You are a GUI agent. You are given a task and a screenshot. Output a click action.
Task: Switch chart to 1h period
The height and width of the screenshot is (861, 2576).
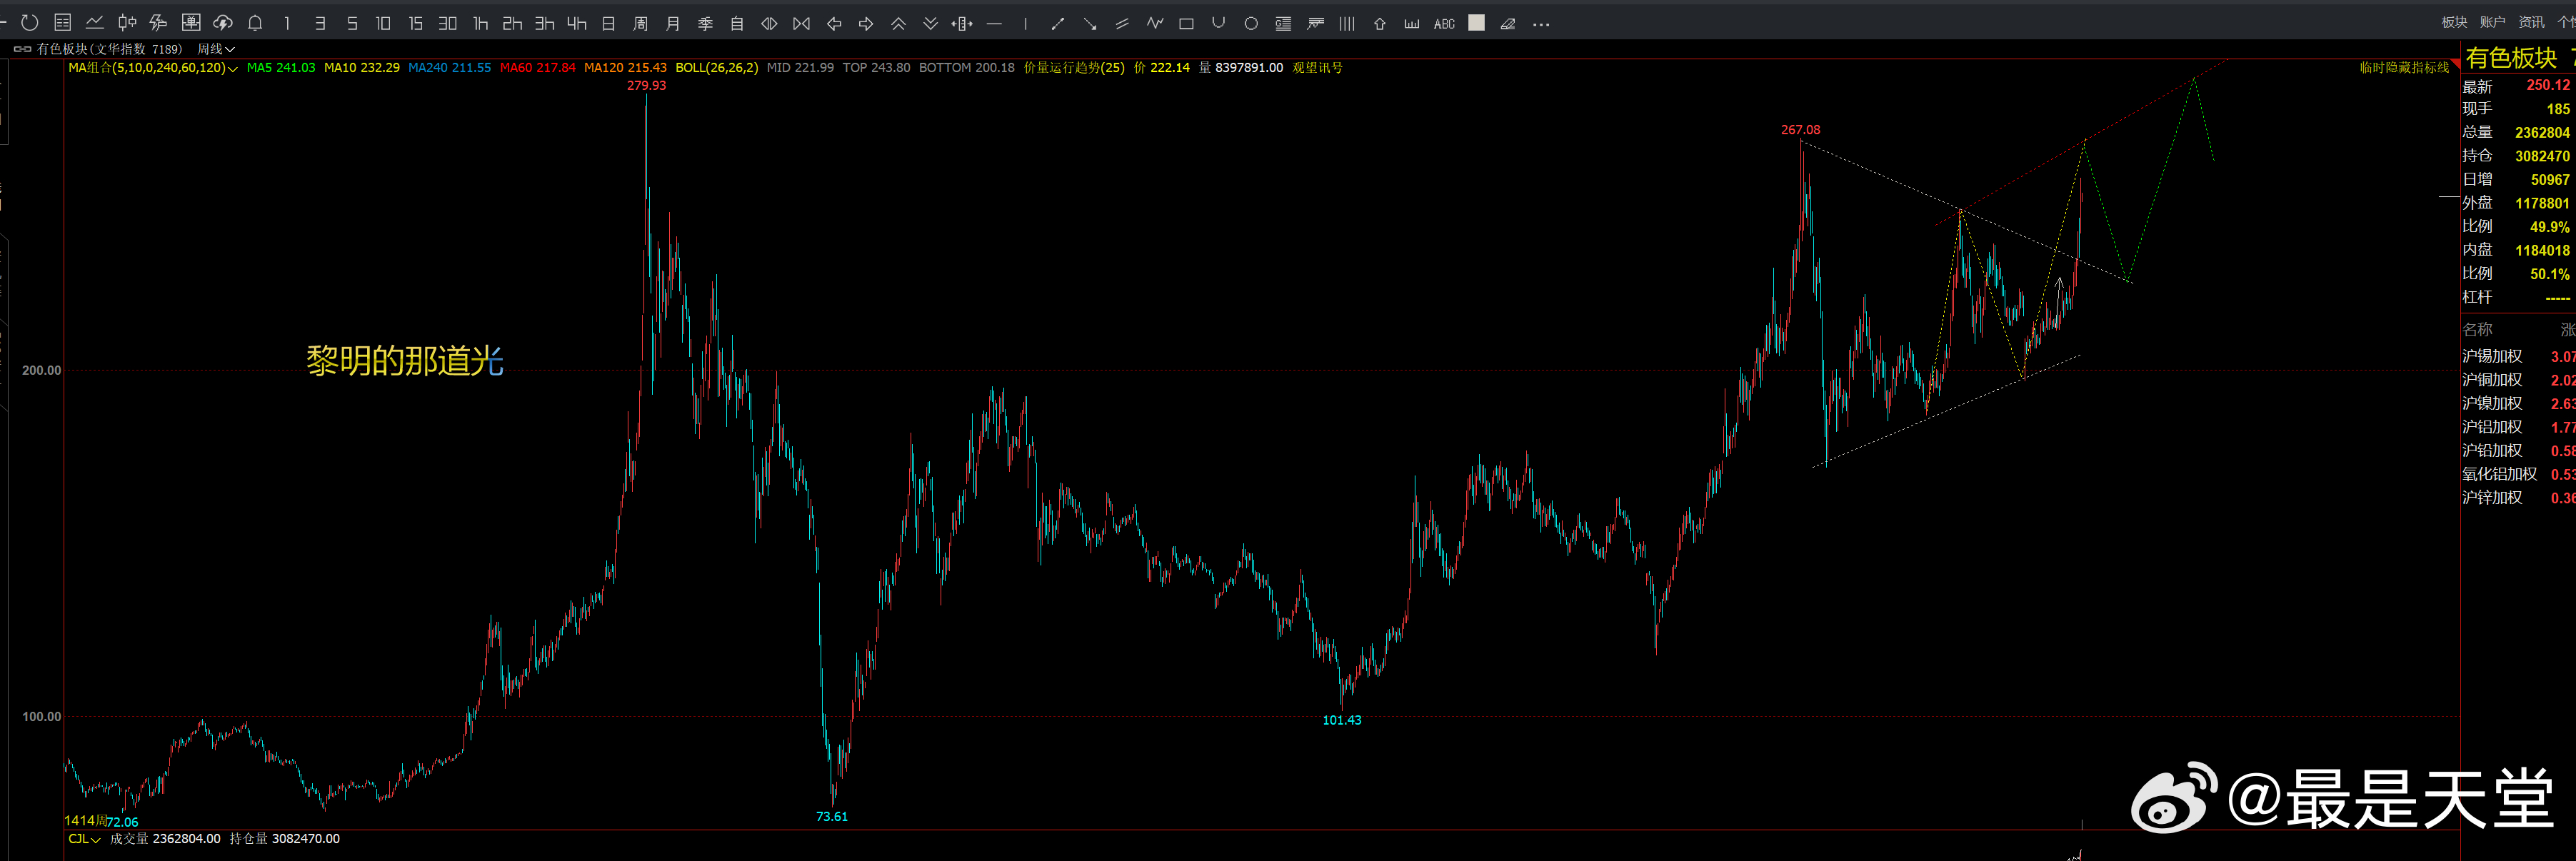coord(480,23)
